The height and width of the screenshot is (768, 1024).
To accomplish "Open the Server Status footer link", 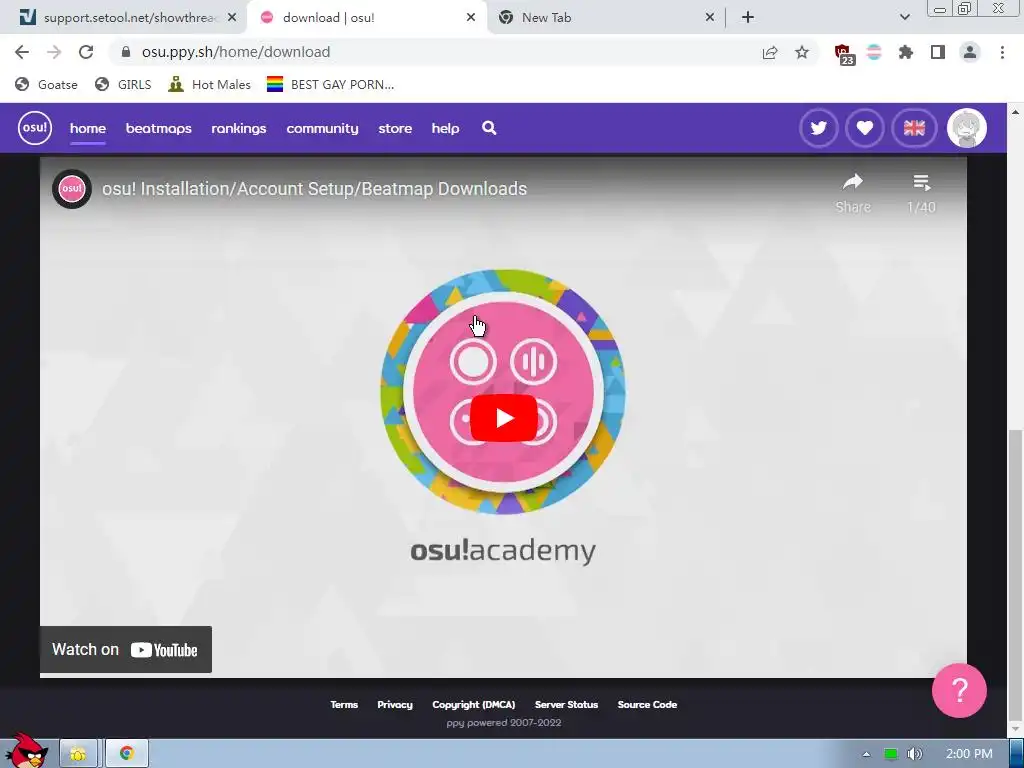I will (566, 705).
